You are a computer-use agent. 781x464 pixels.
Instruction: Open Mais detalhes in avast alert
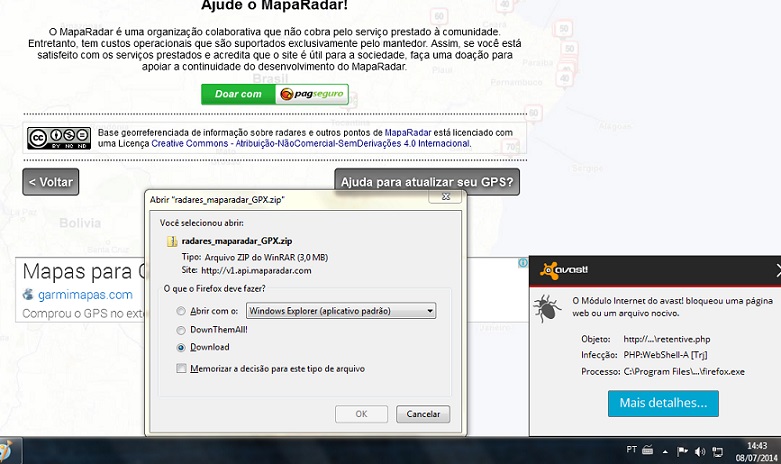click(663, 403)
